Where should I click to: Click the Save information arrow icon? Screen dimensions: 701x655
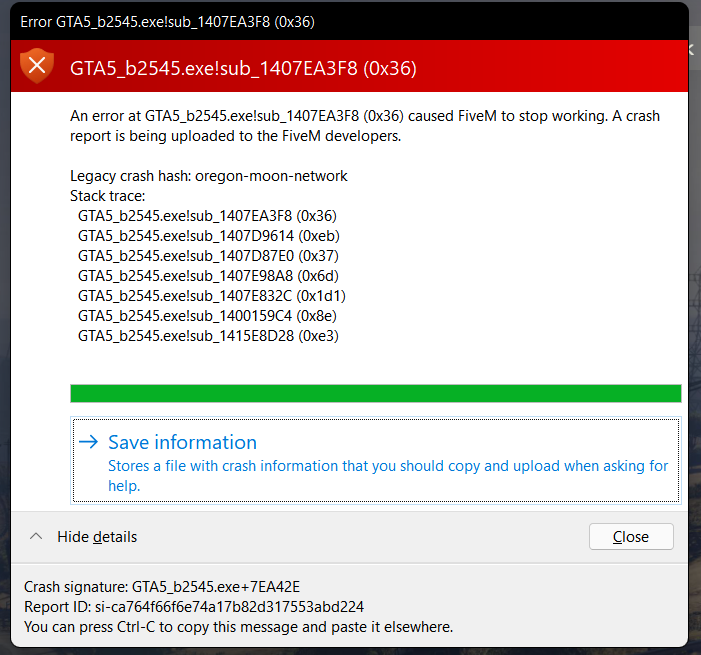(x=89, y=442)
